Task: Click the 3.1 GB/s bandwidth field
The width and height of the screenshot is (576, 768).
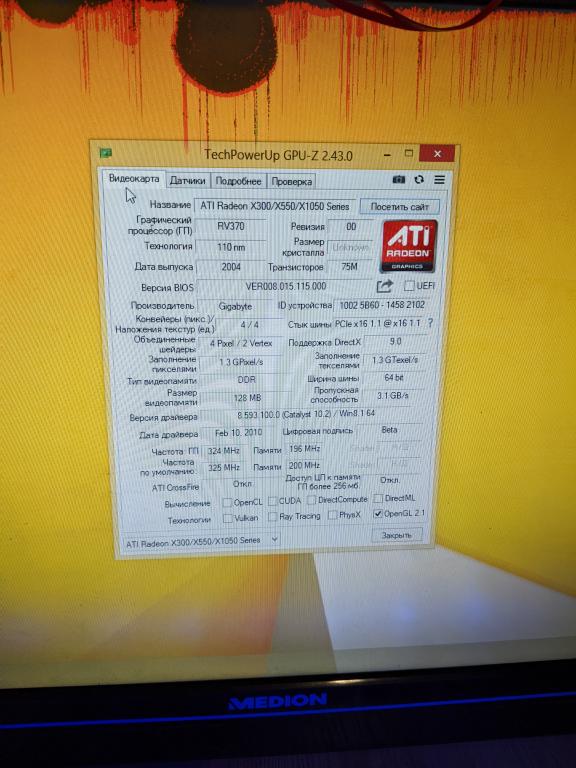Action: 393,395
